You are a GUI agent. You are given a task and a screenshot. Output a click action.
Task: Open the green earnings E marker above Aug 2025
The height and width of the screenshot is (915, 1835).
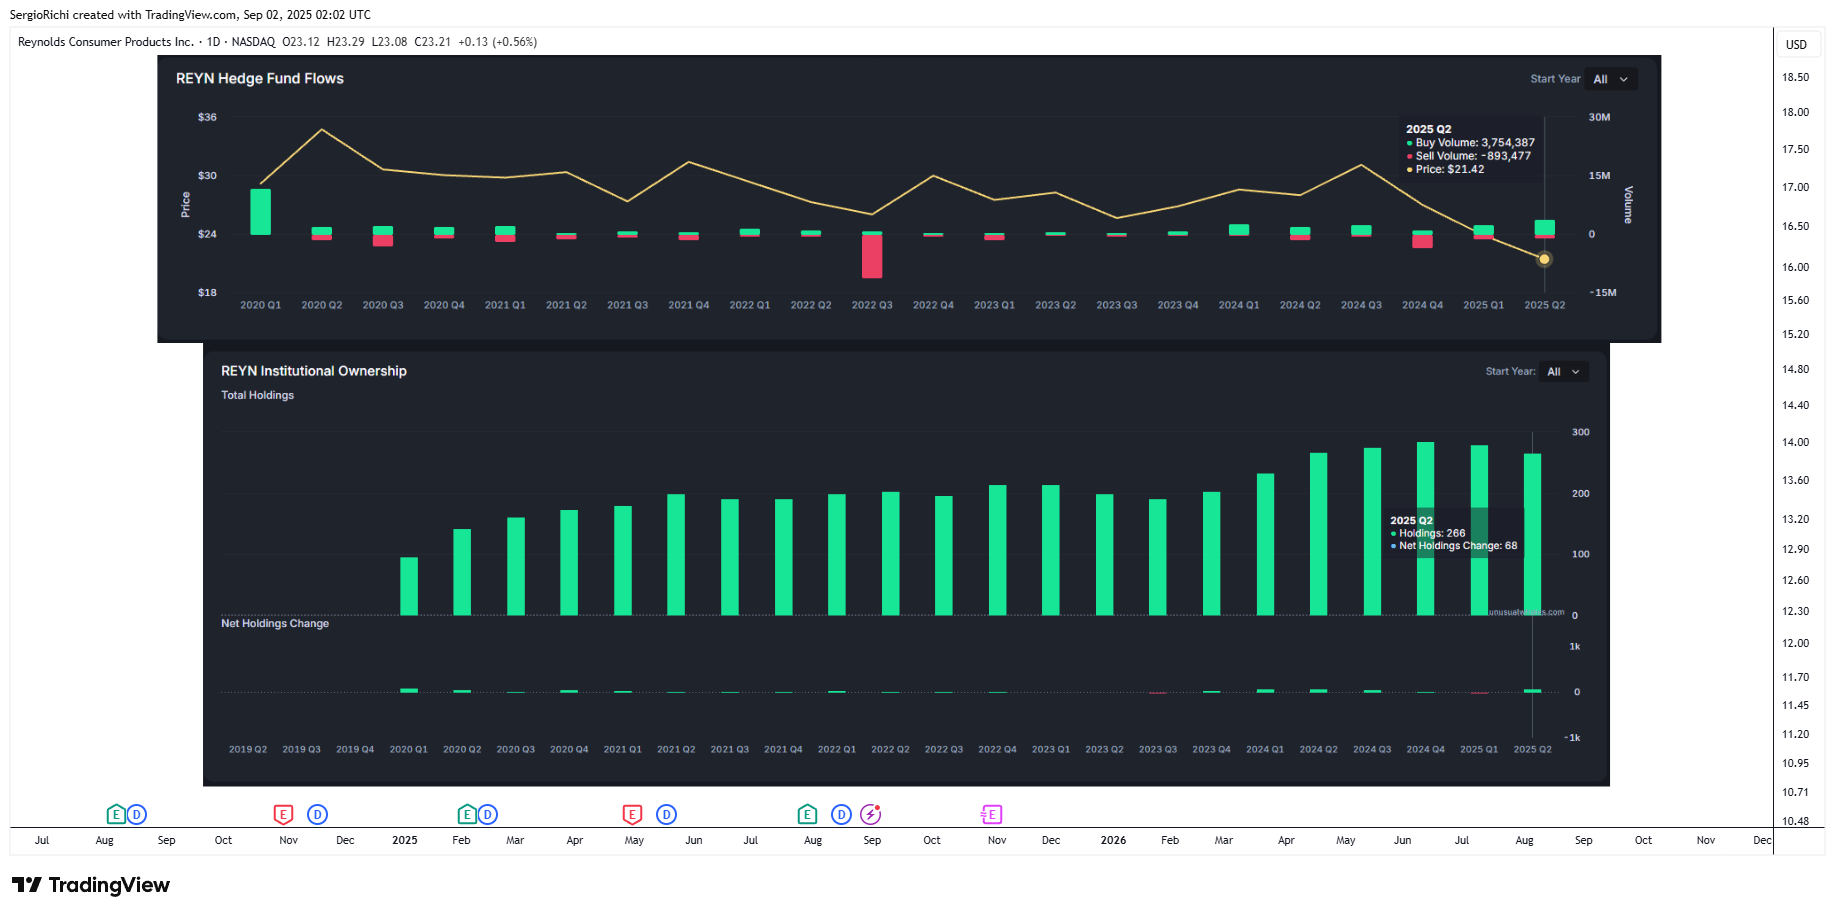pos(808,814)
